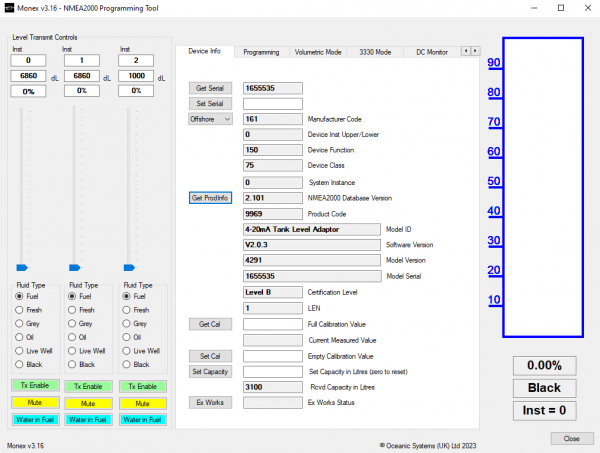
Task: Click the Set Capacity button
Action: (210, 372)
